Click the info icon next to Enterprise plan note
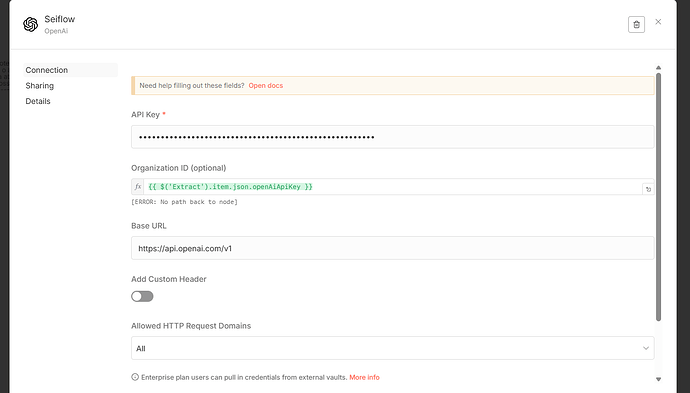 coord(135,377)
